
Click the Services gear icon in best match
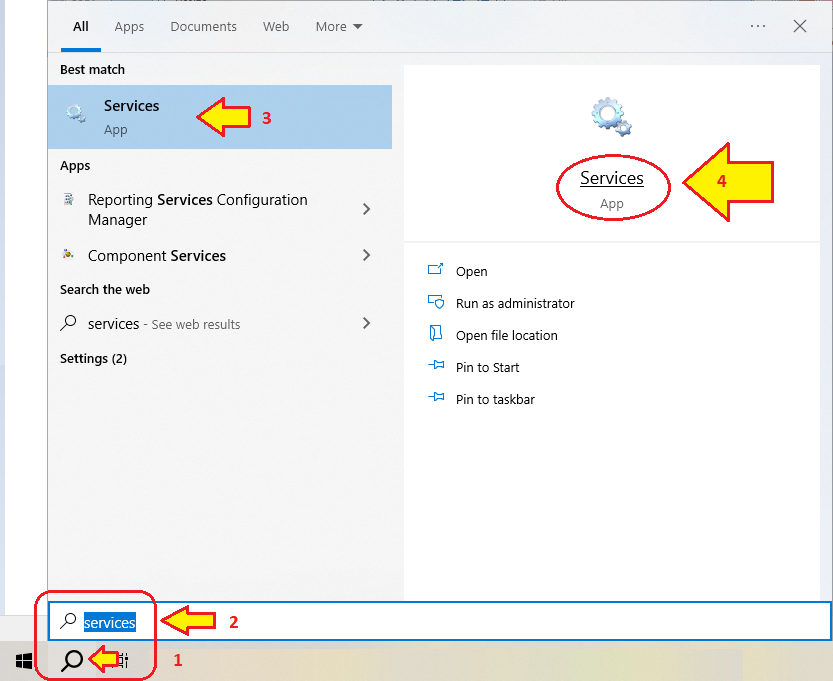pos(75,114)
